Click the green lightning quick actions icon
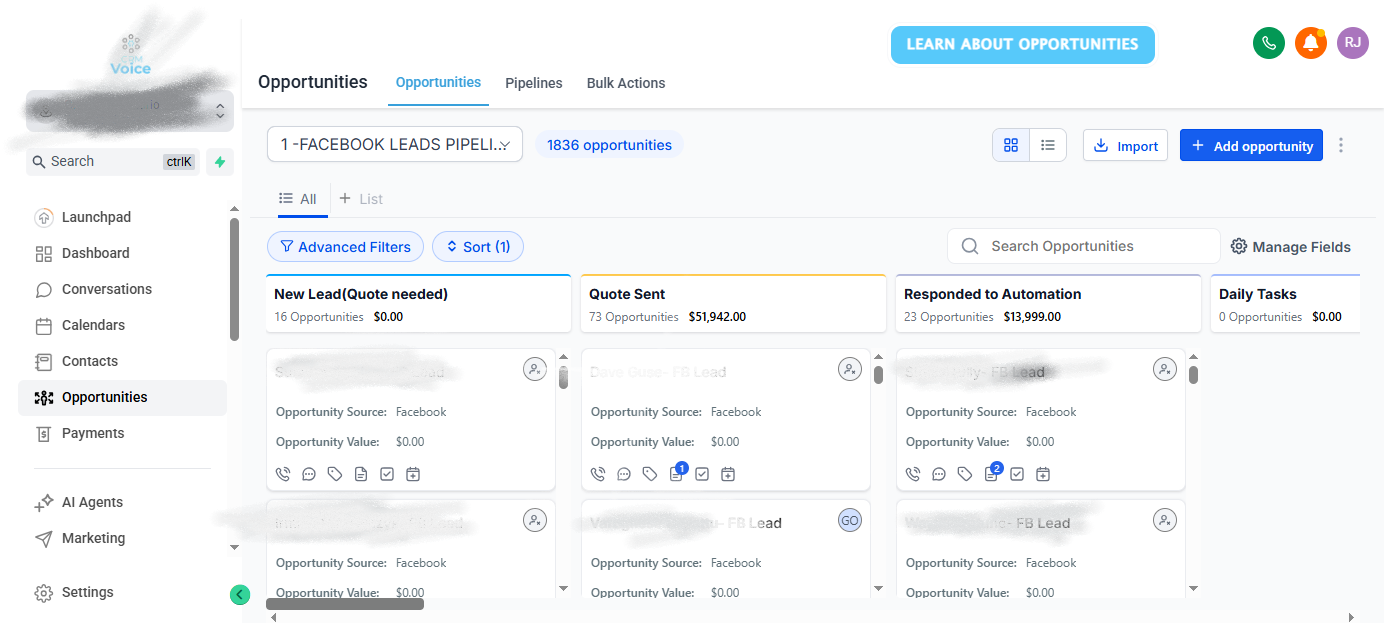 click(x=220, y=162)
